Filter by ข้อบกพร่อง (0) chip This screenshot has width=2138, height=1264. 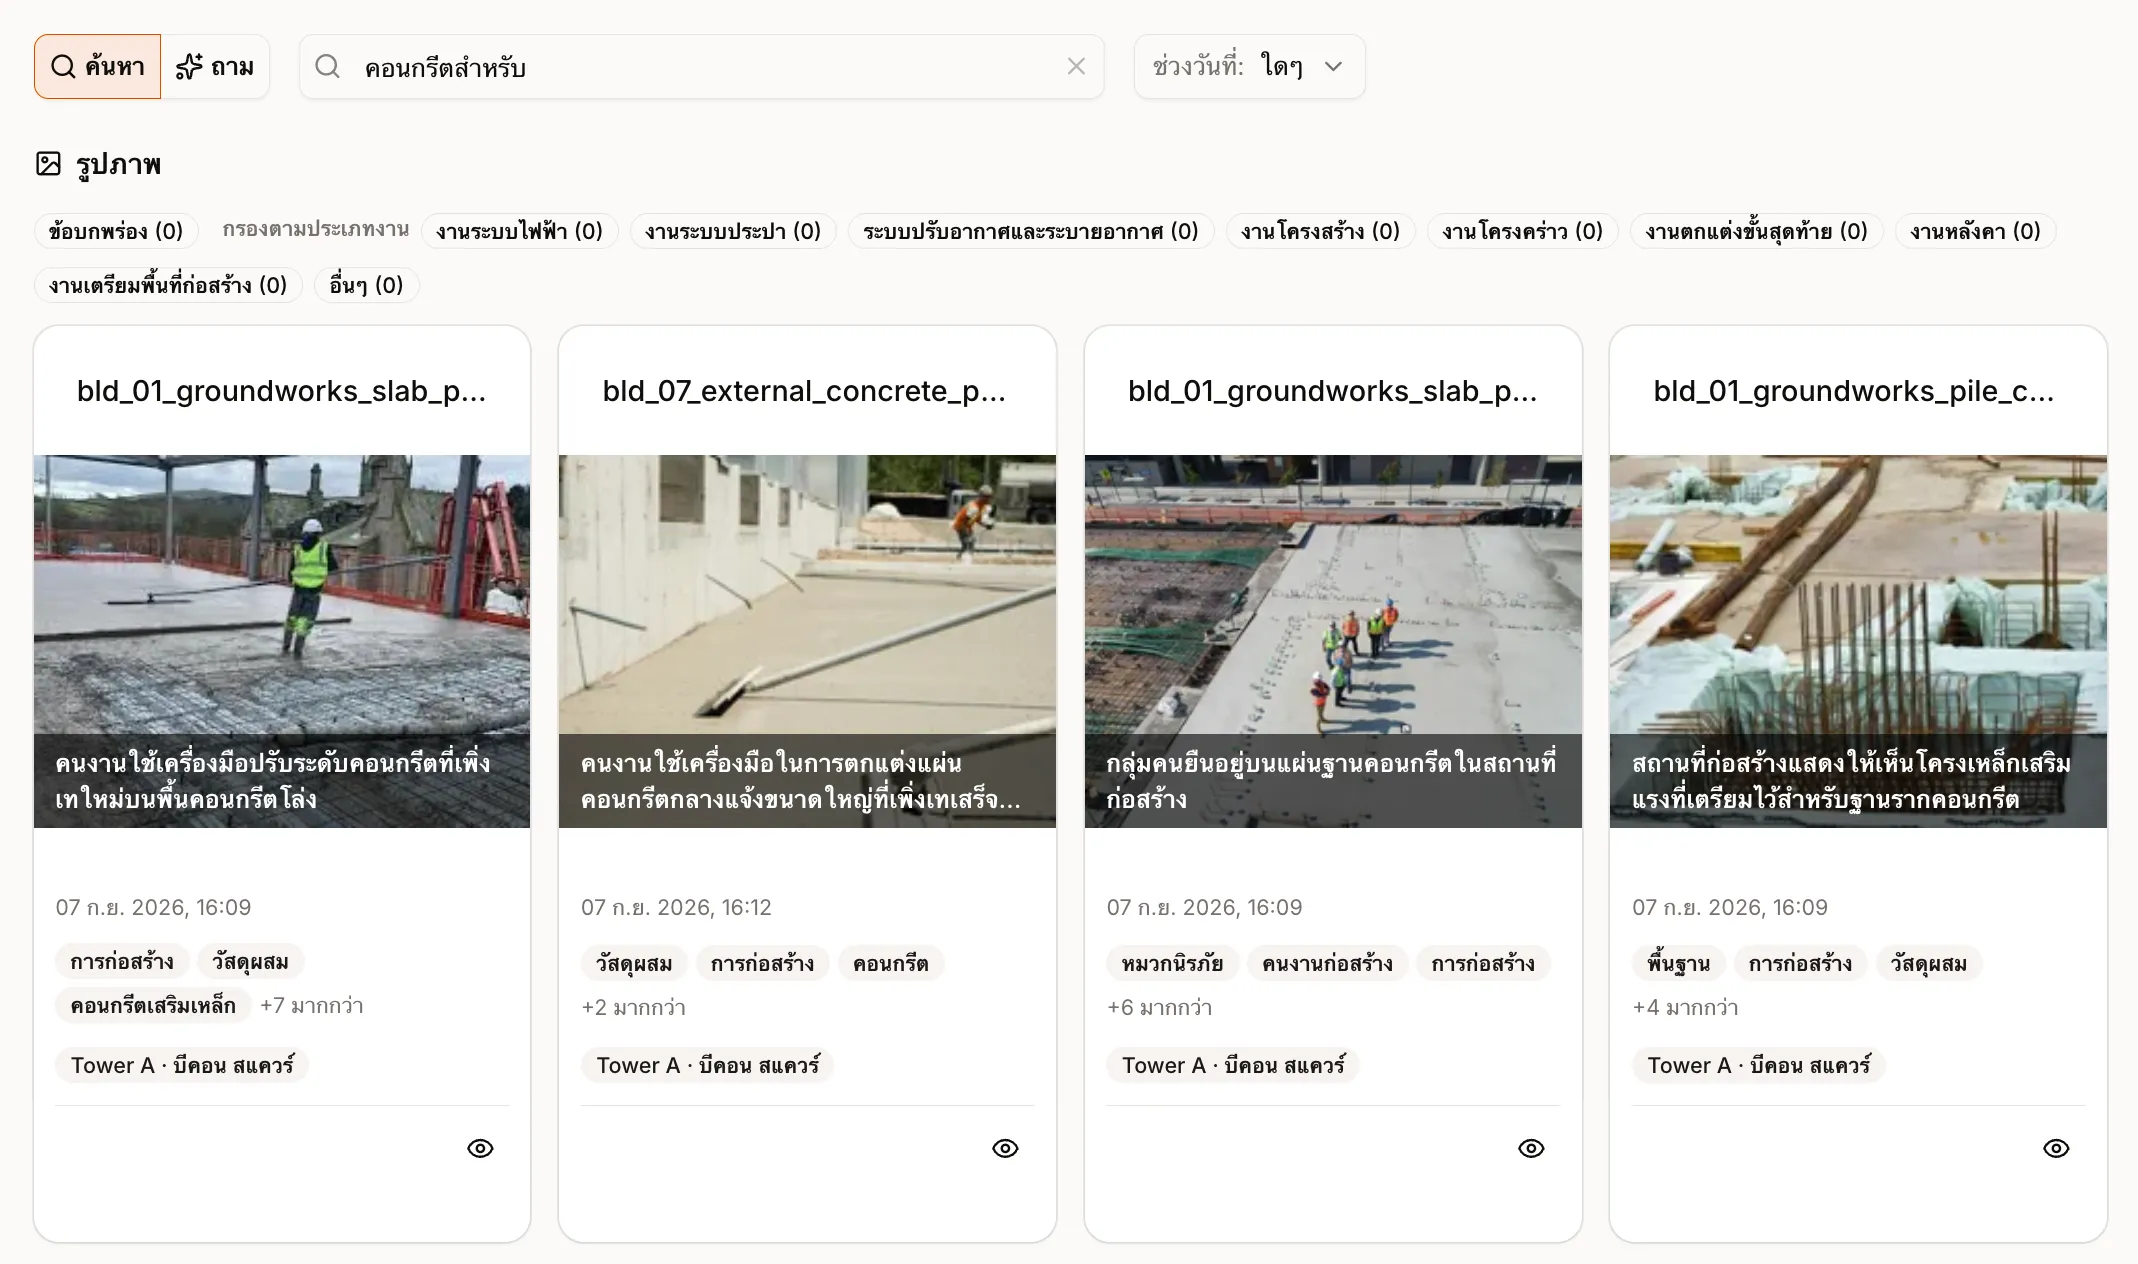coord(116,231)
